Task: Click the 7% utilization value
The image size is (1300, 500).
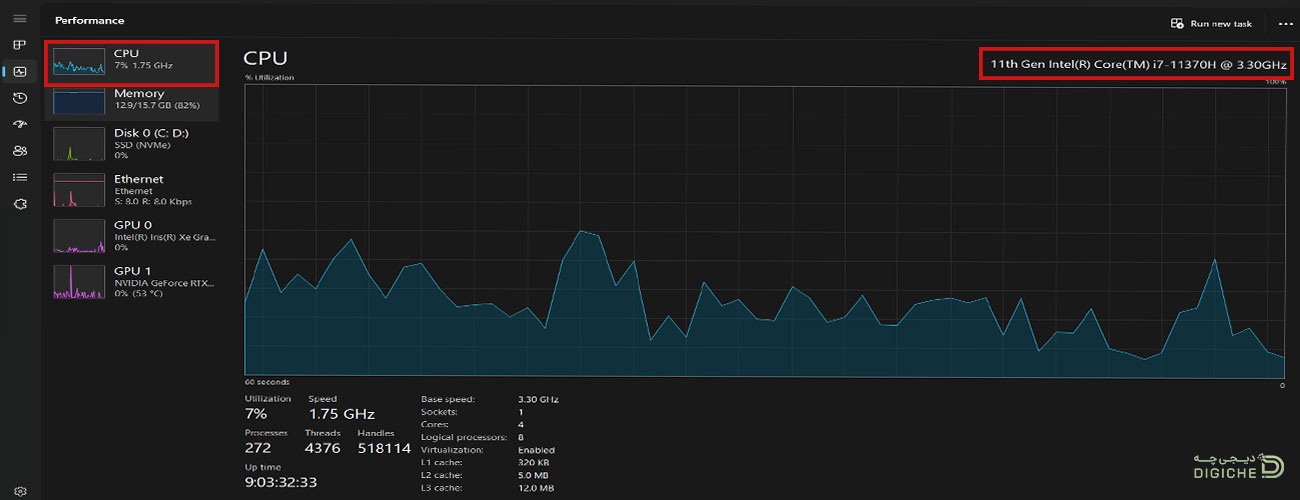Action: 256,413
